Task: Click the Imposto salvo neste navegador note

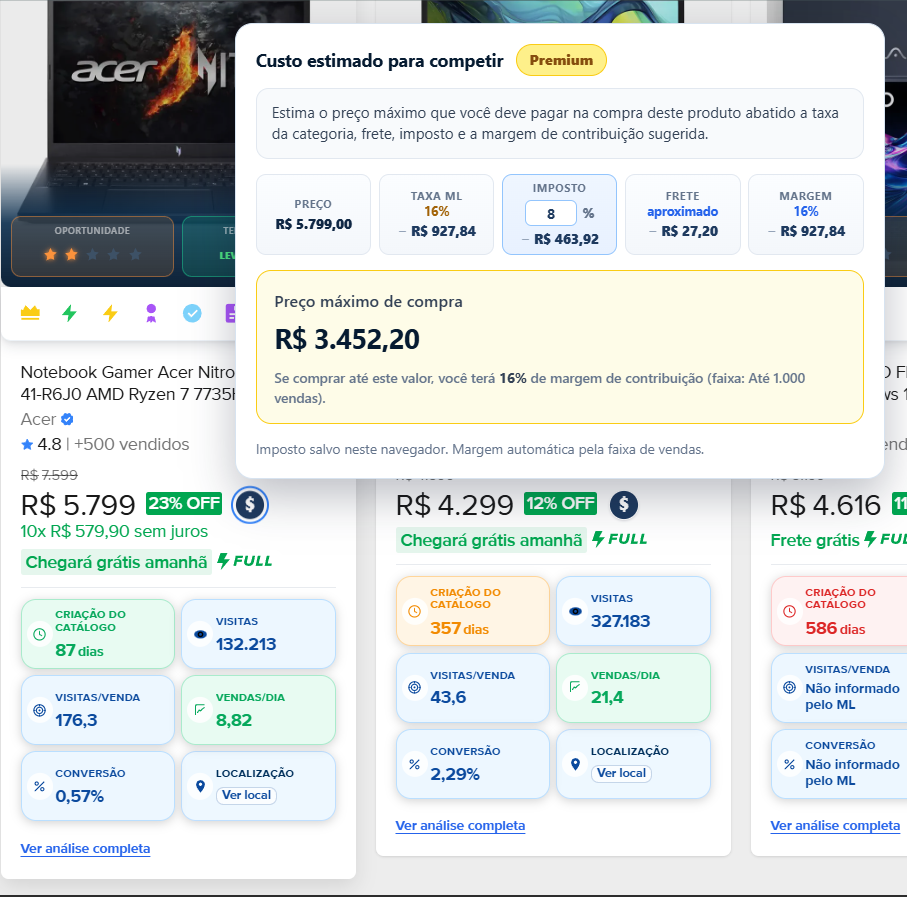Action: coord(480,449)
